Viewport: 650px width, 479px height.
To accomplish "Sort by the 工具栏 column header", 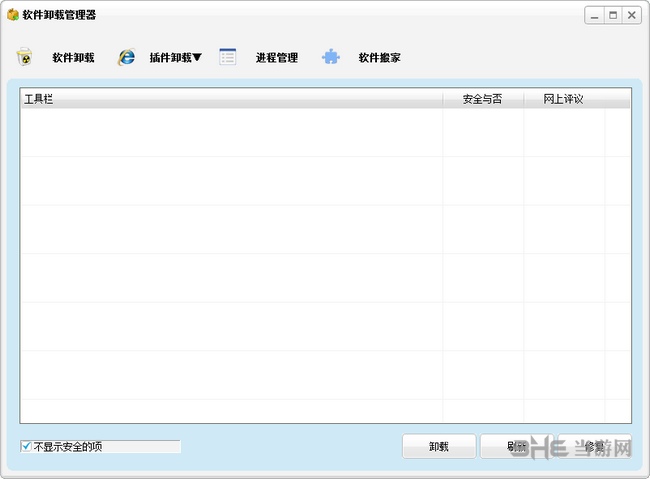I will coord(231,99).
